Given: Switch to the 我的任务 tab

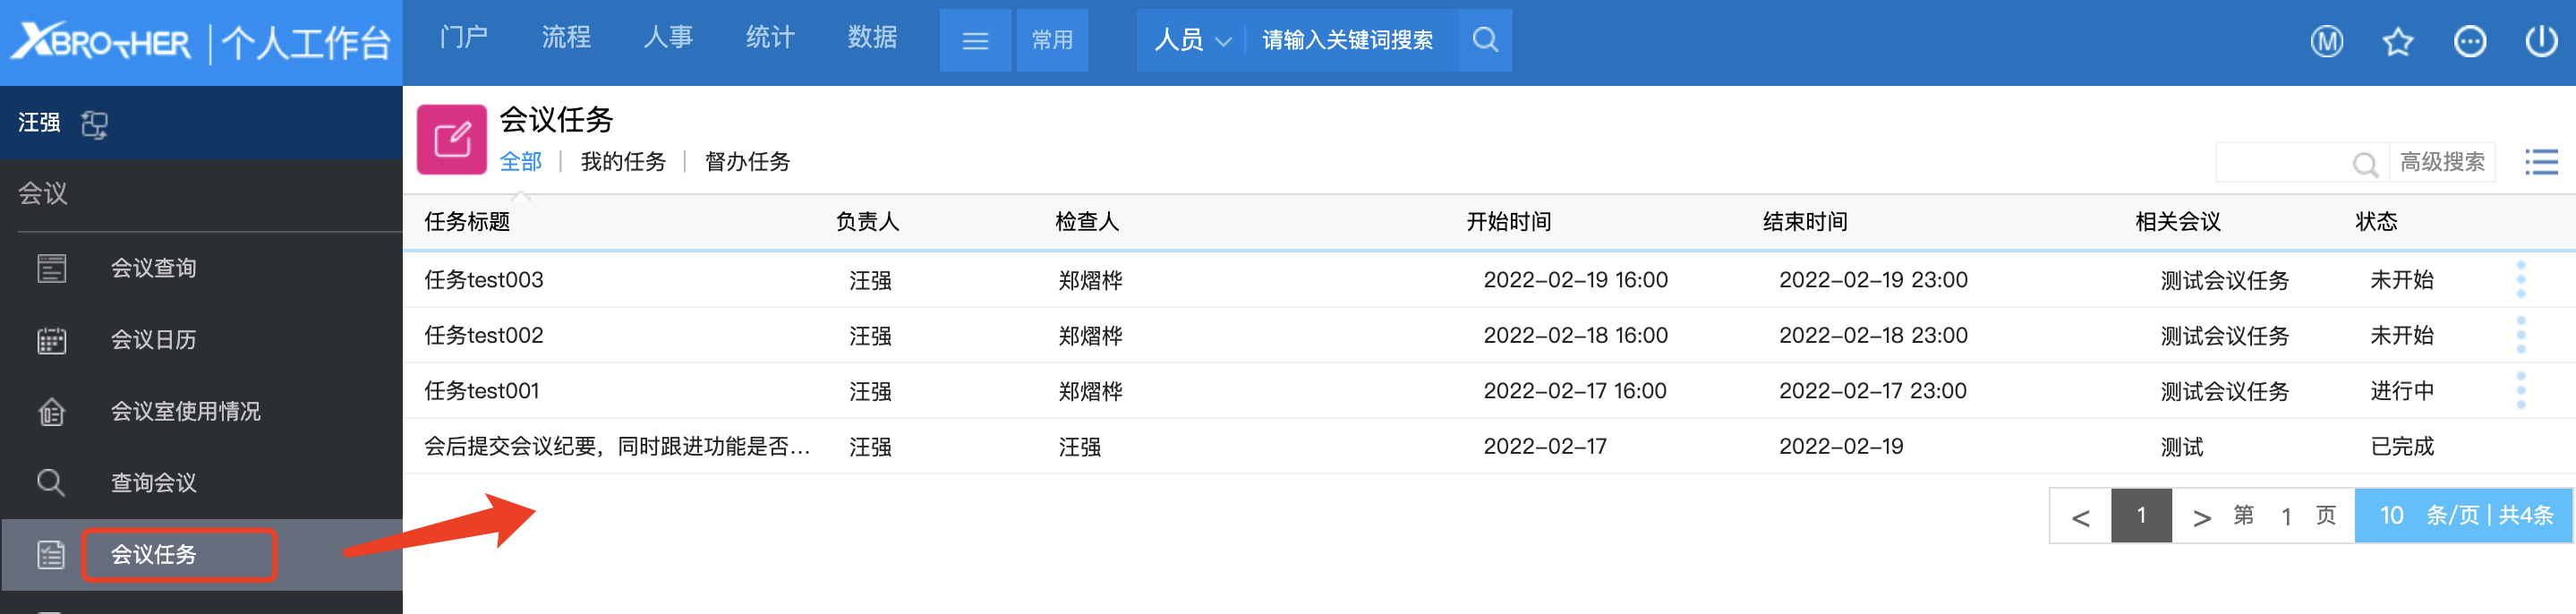Looking at the screenshot, I should [622, 162].
